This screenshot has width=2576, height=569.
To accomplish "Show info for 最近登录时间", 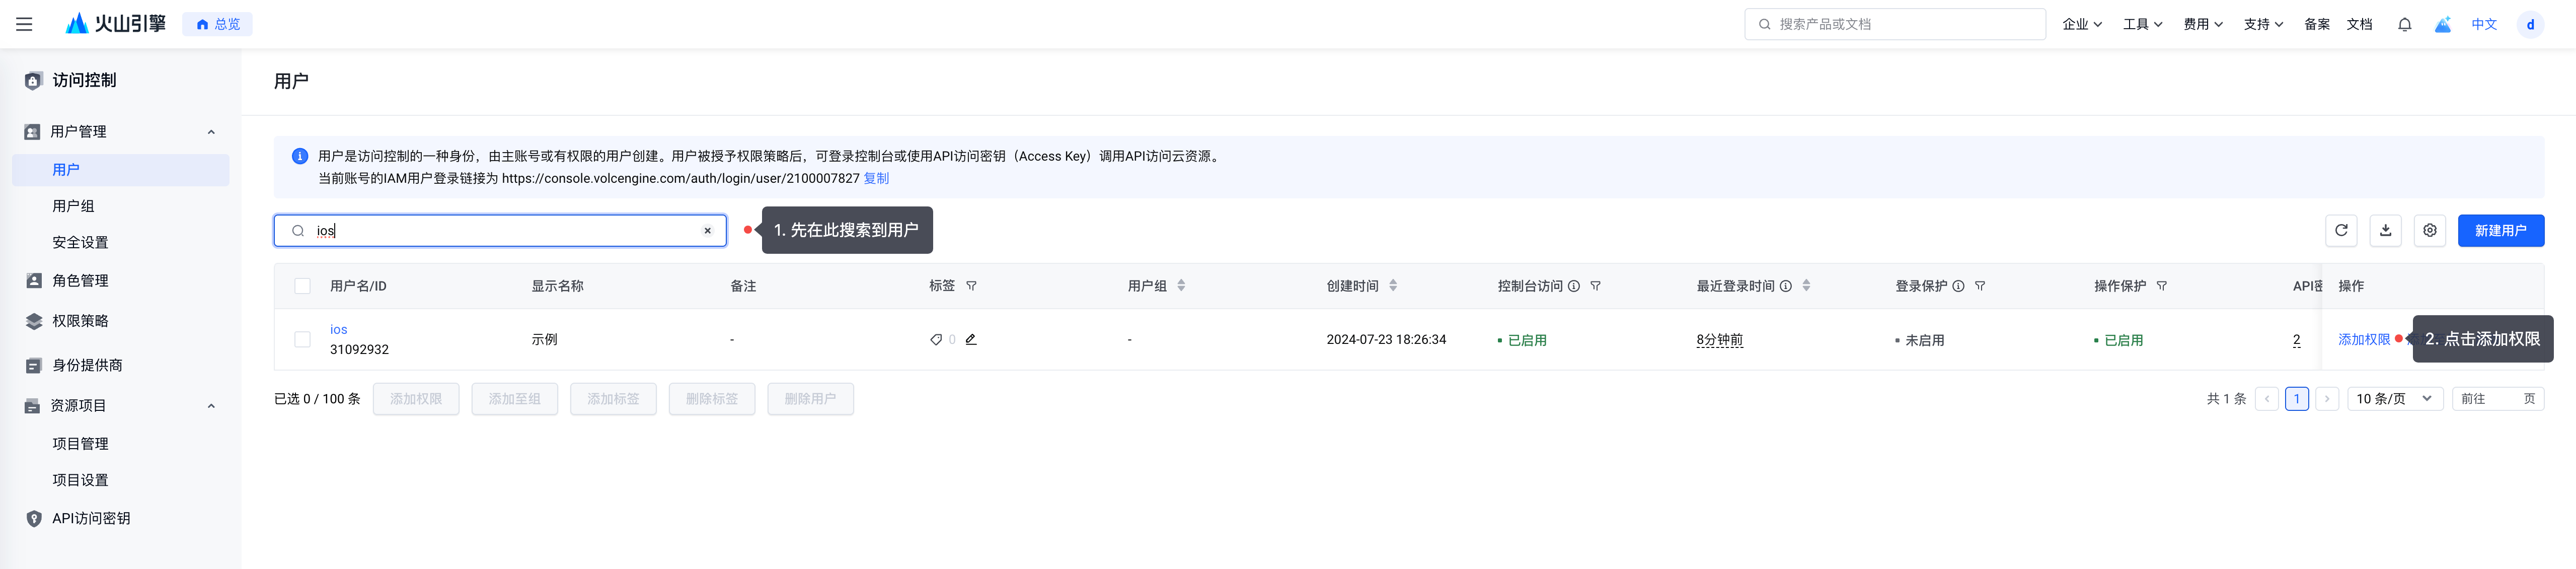I will click(1786, 286).
